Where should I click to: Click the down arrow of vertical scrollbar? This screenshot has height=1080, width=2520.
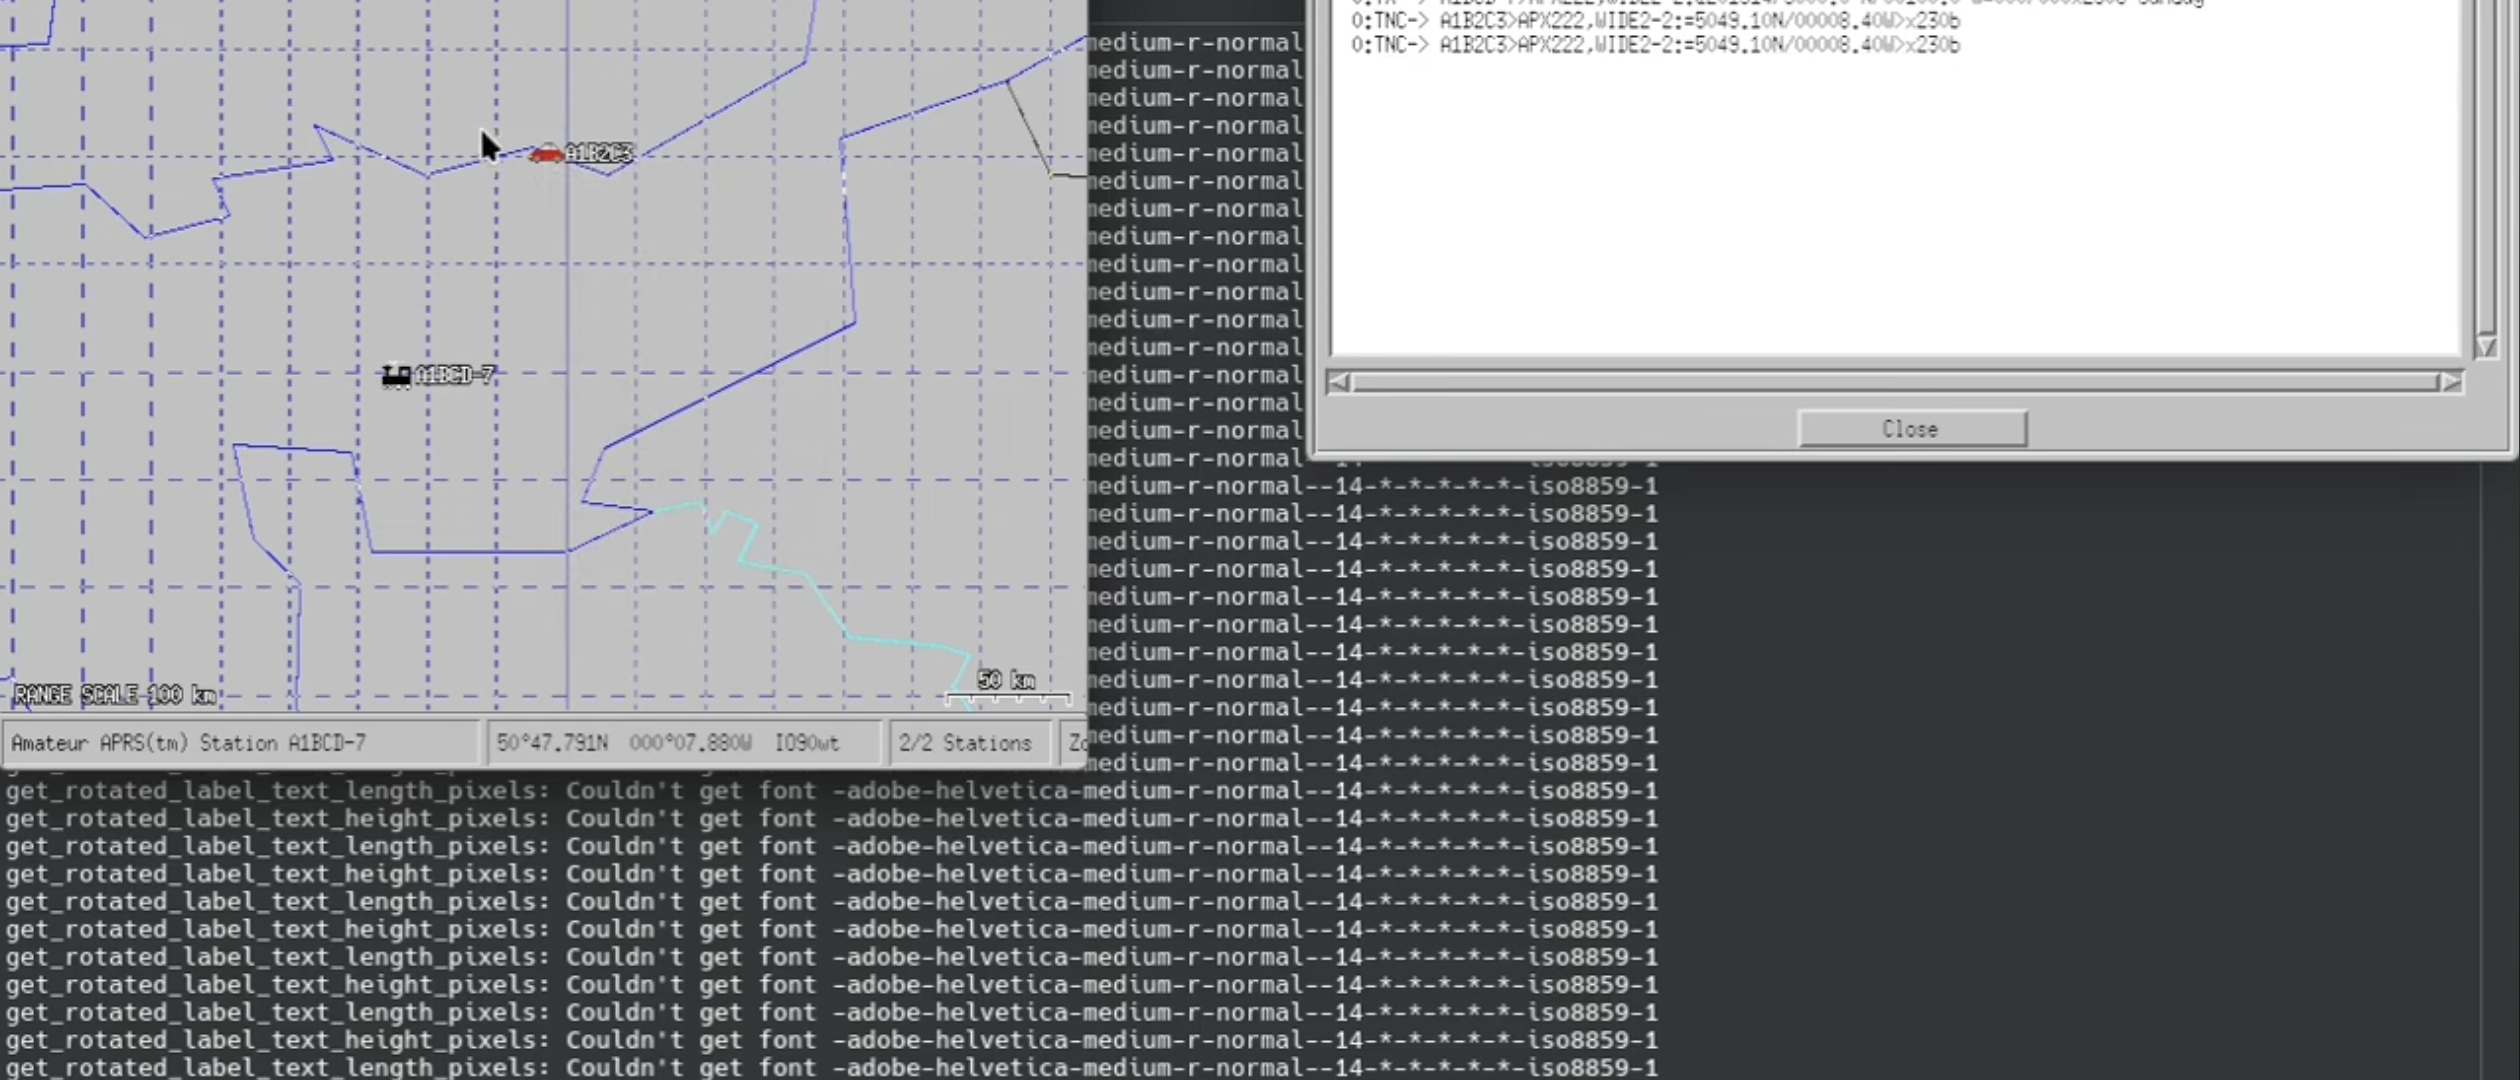point(2486,346)
